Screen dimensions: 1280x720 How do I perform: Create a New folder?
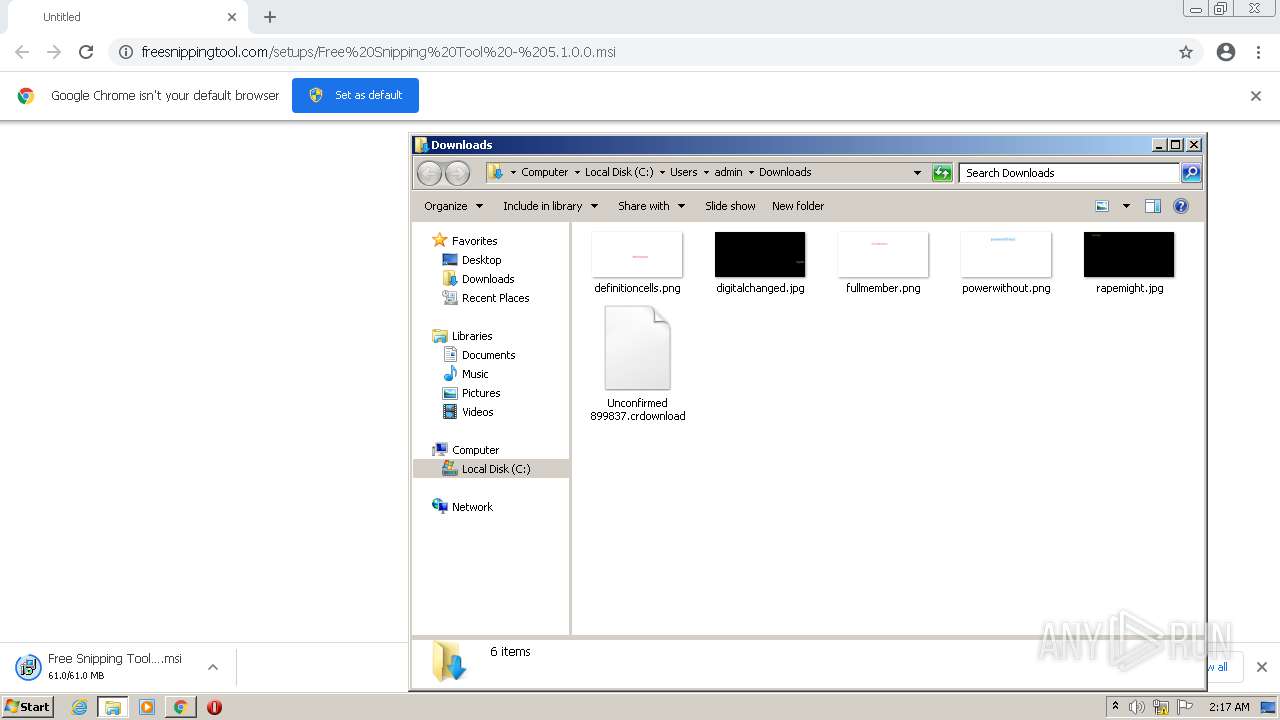pyautogui.click(x=798, y=206)
